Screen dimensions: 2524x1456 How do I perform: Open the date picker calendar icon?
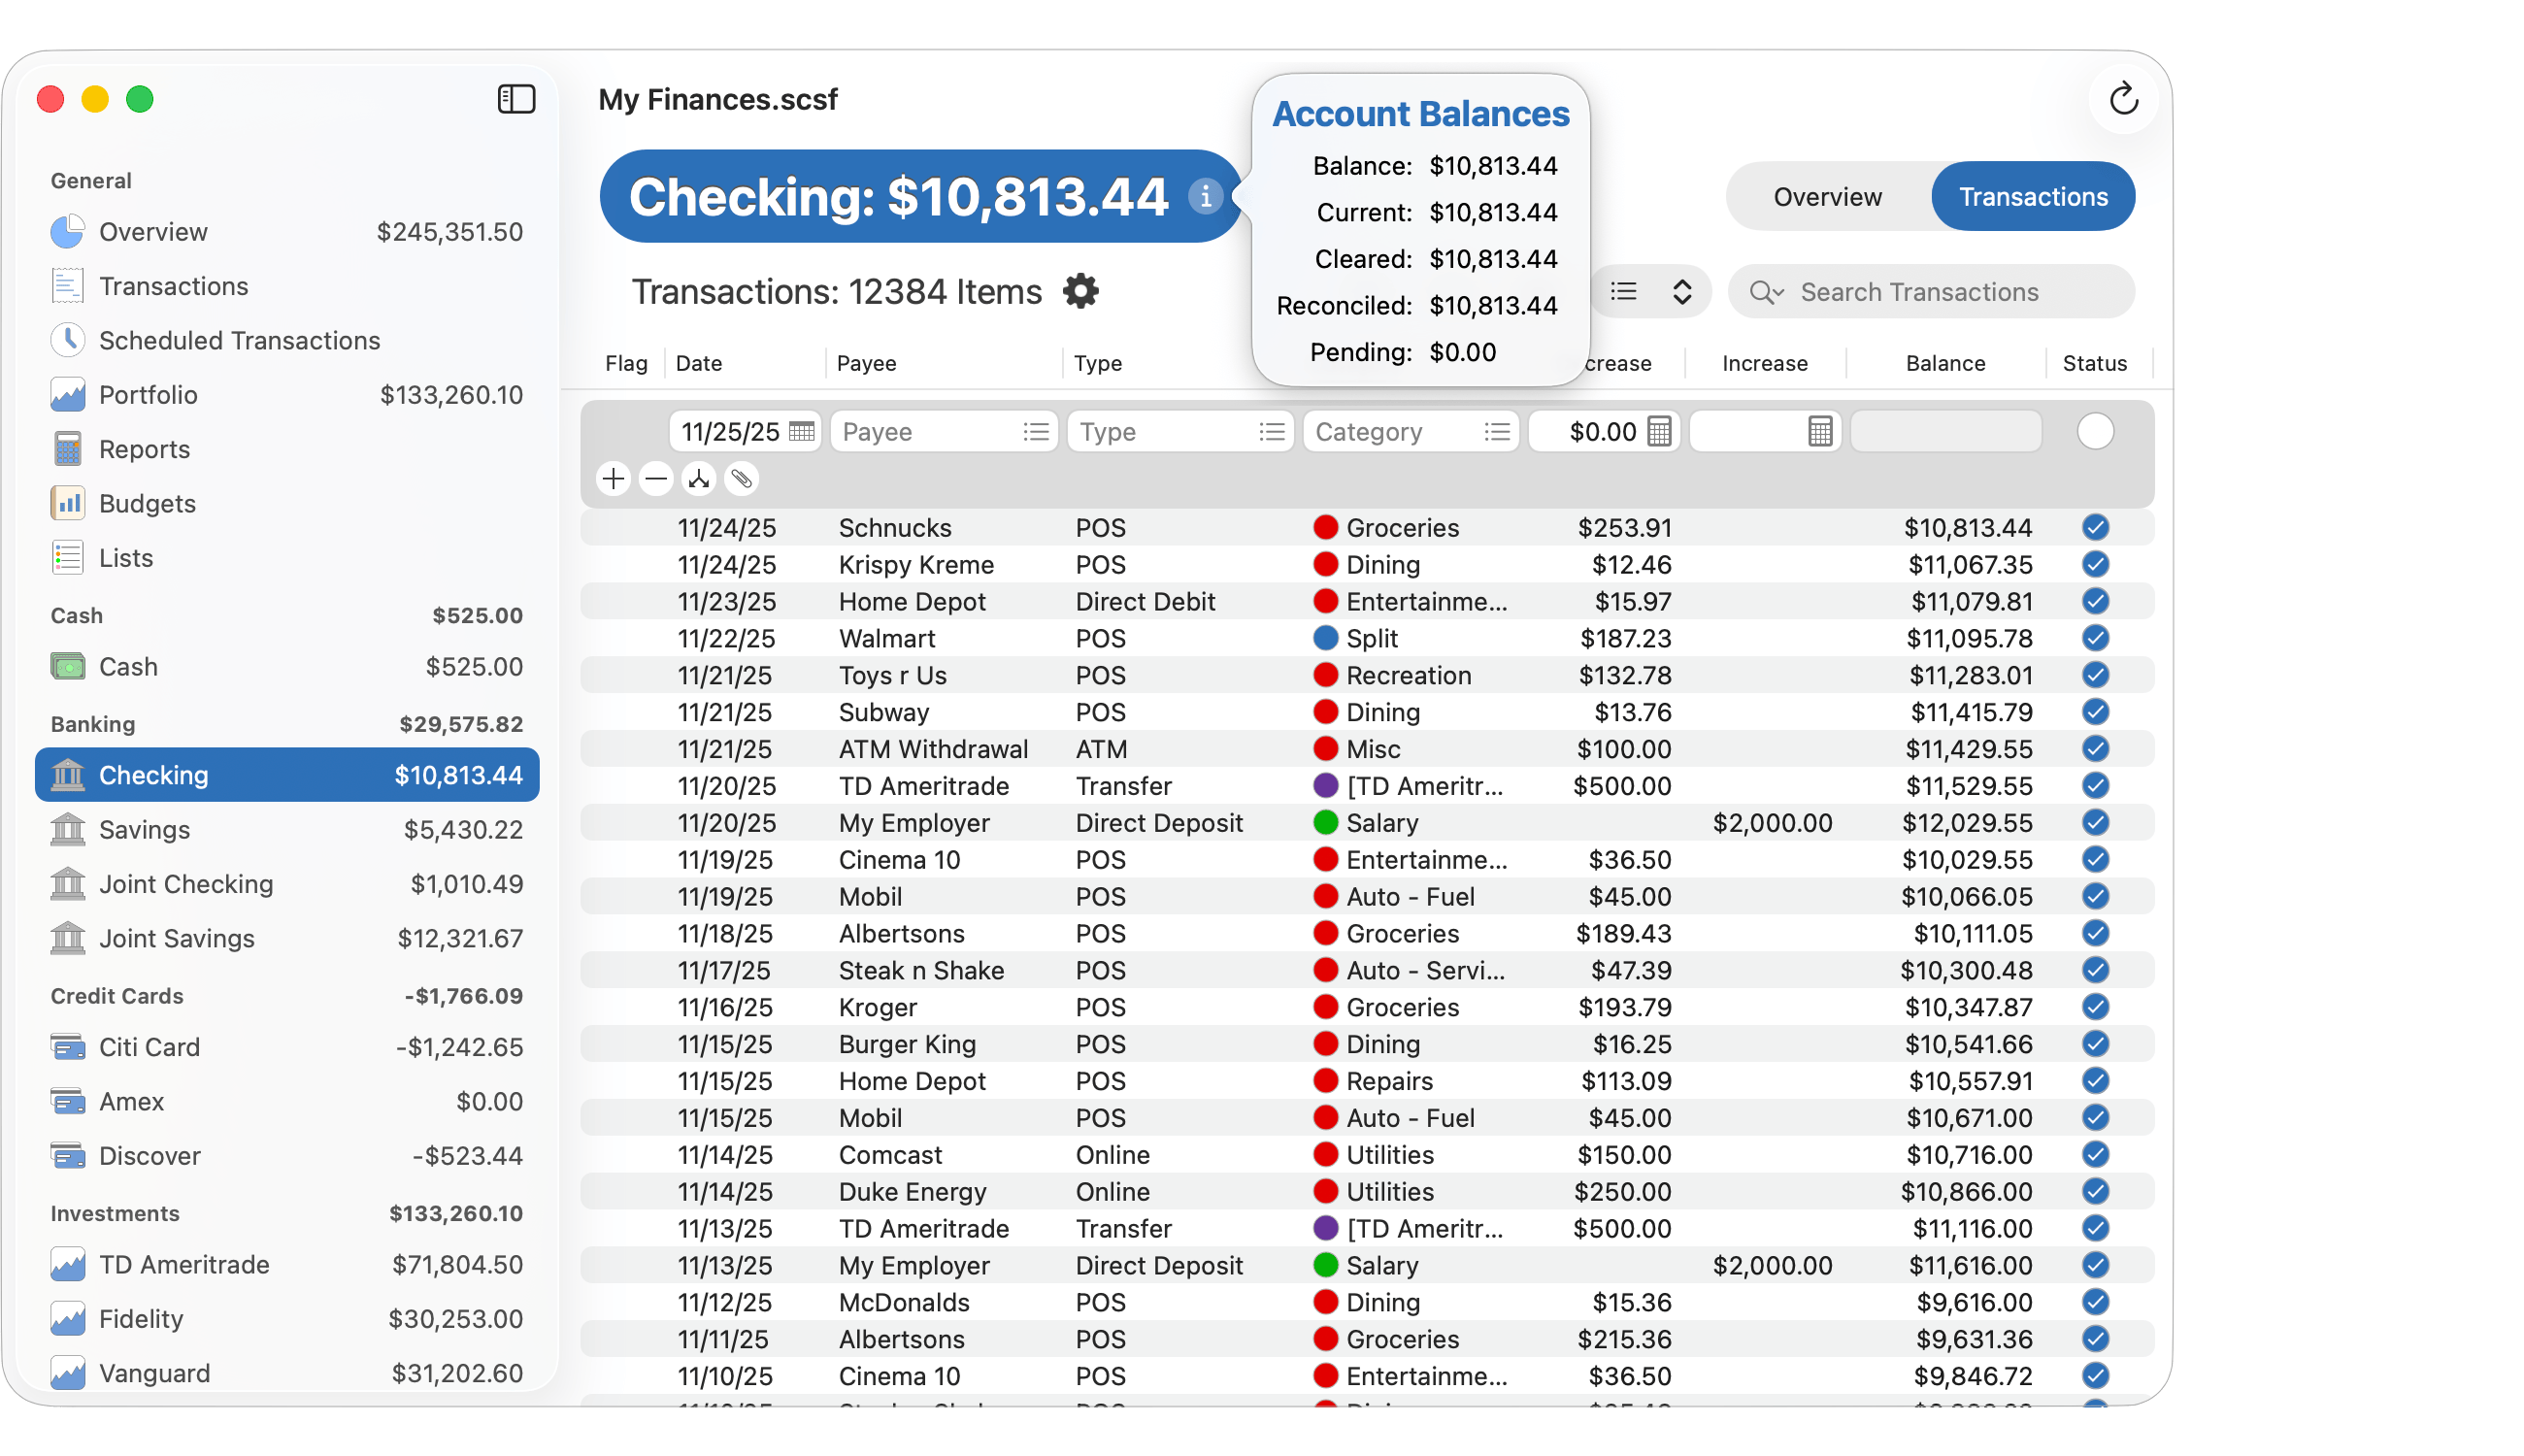tap(802, 431)
